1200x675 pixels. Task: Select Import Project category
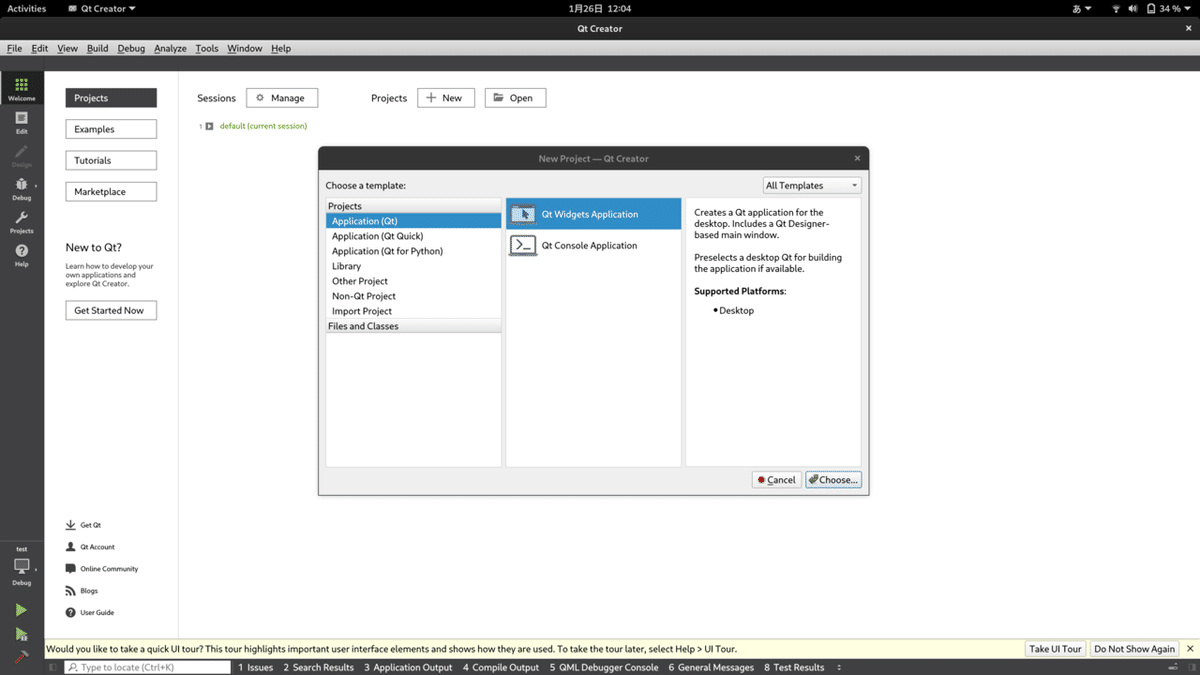tap(413, 311)
